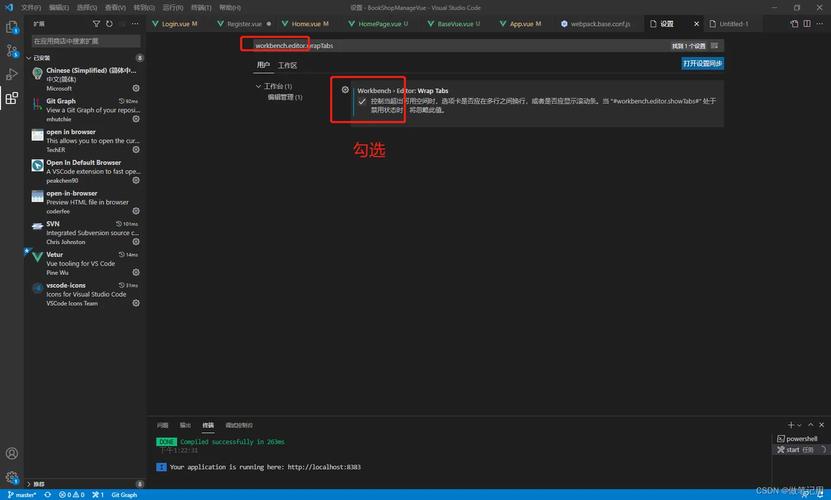831x500 pixels.
Task: Refresh the extensions list
Action: tap(109, 24)
